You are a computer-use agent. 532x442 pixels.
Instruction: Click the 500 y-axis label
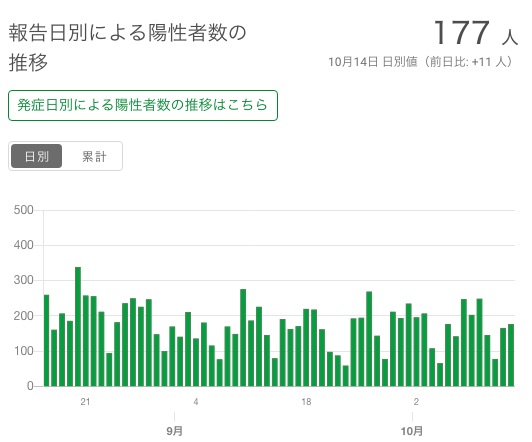(x=23, y=210)
